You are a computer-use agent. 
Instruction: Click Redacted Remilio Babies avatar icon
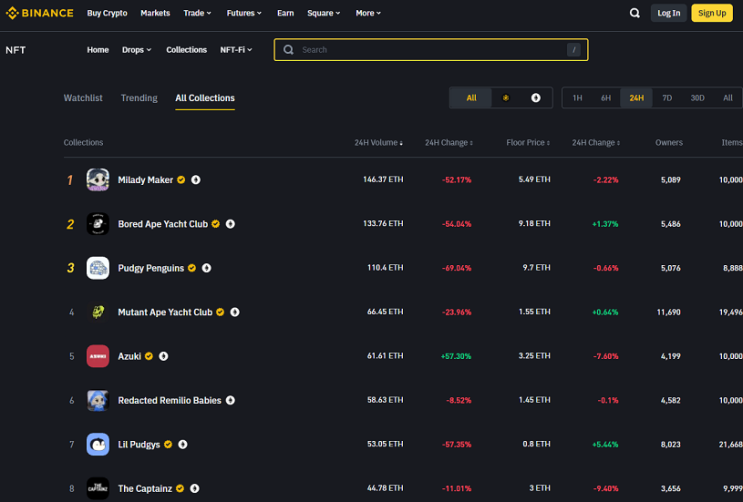tap(98, 400)
